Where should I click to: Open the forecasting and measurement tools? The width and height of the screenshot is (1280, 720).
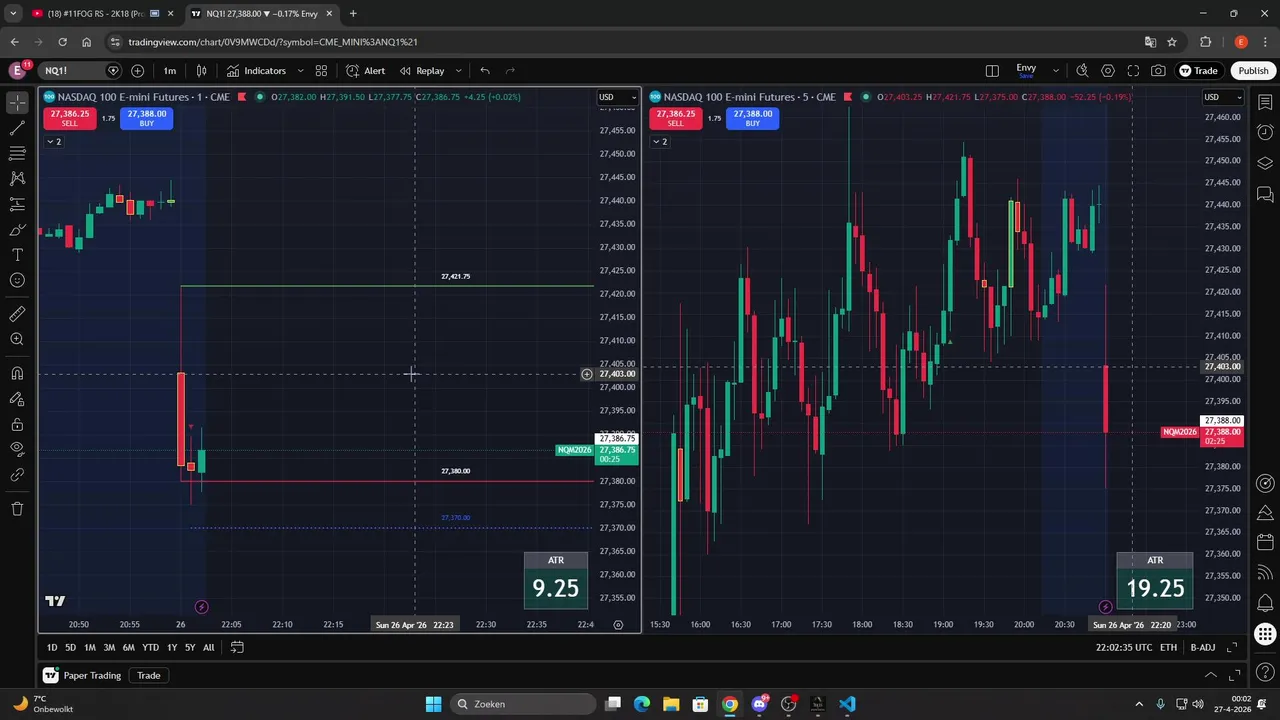point(17,204)
